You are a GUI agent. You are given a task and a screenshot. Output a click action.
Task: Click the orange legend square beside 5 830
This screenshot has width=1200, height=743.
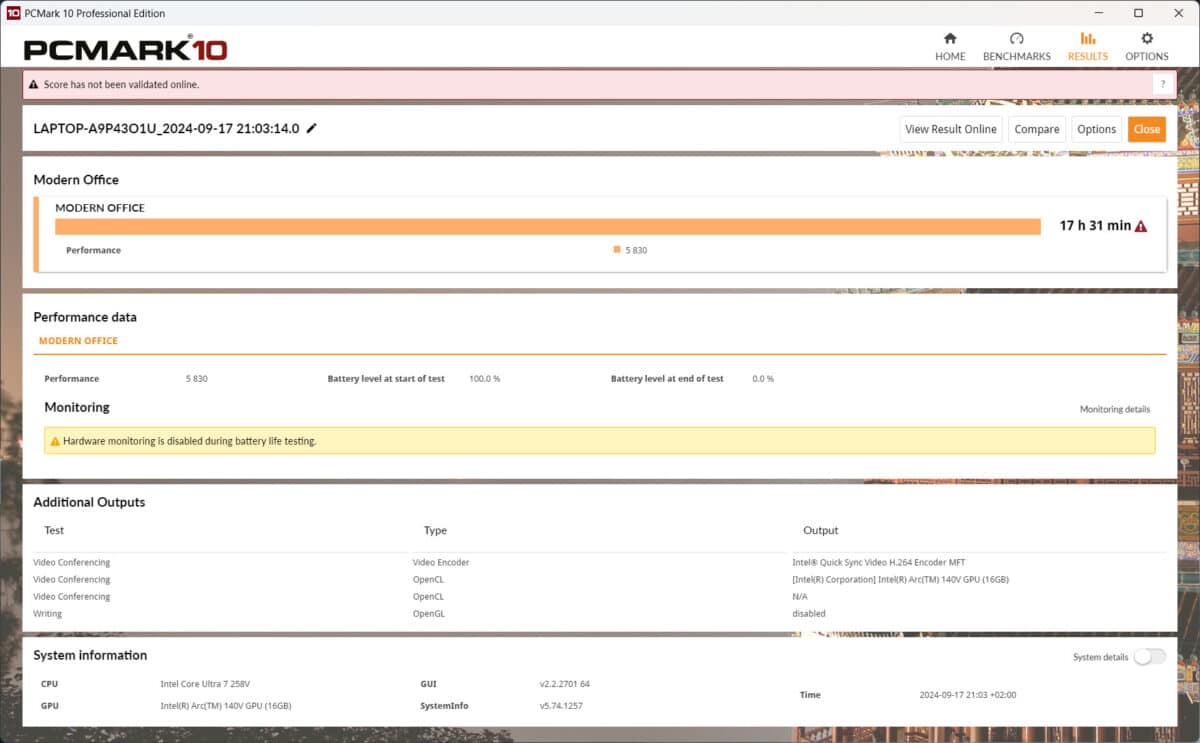617,250
